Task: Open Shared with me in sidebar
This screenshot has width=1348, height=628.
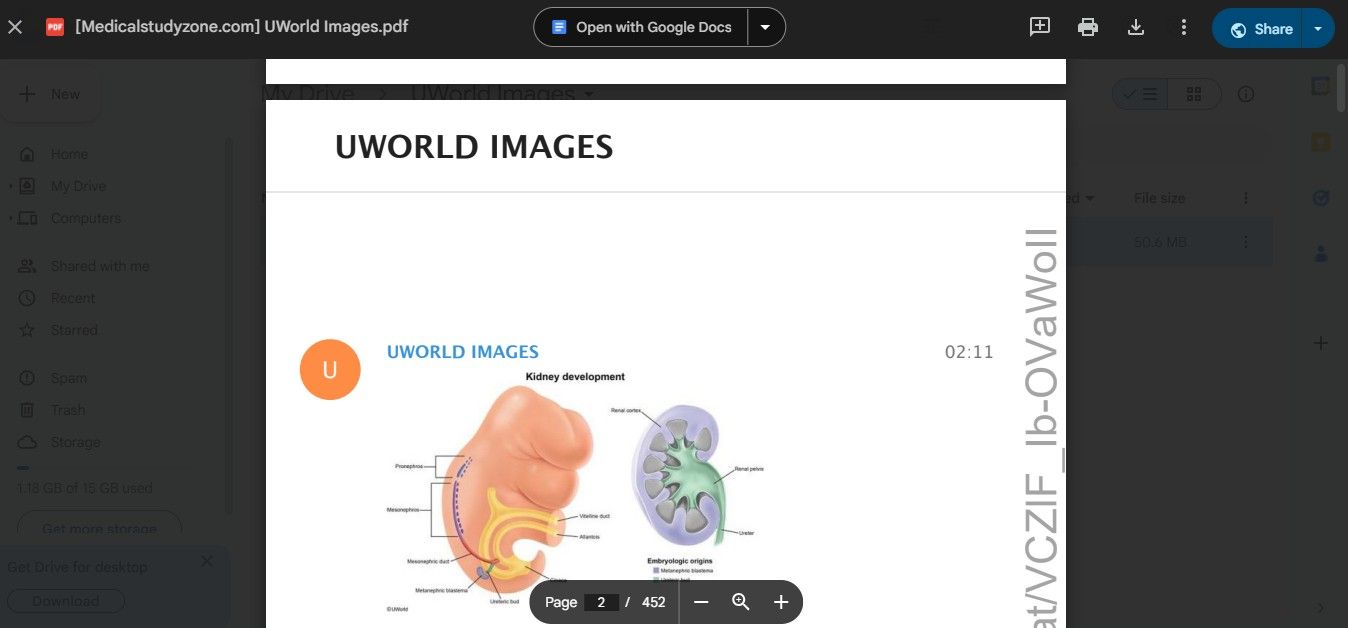Action: [x=100, y=266]
